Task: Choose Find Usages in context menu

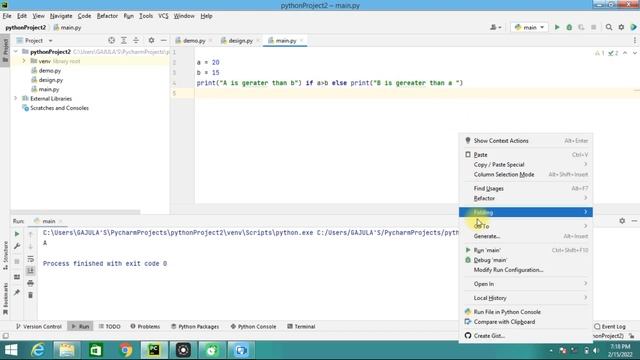Action: (526, 189)
